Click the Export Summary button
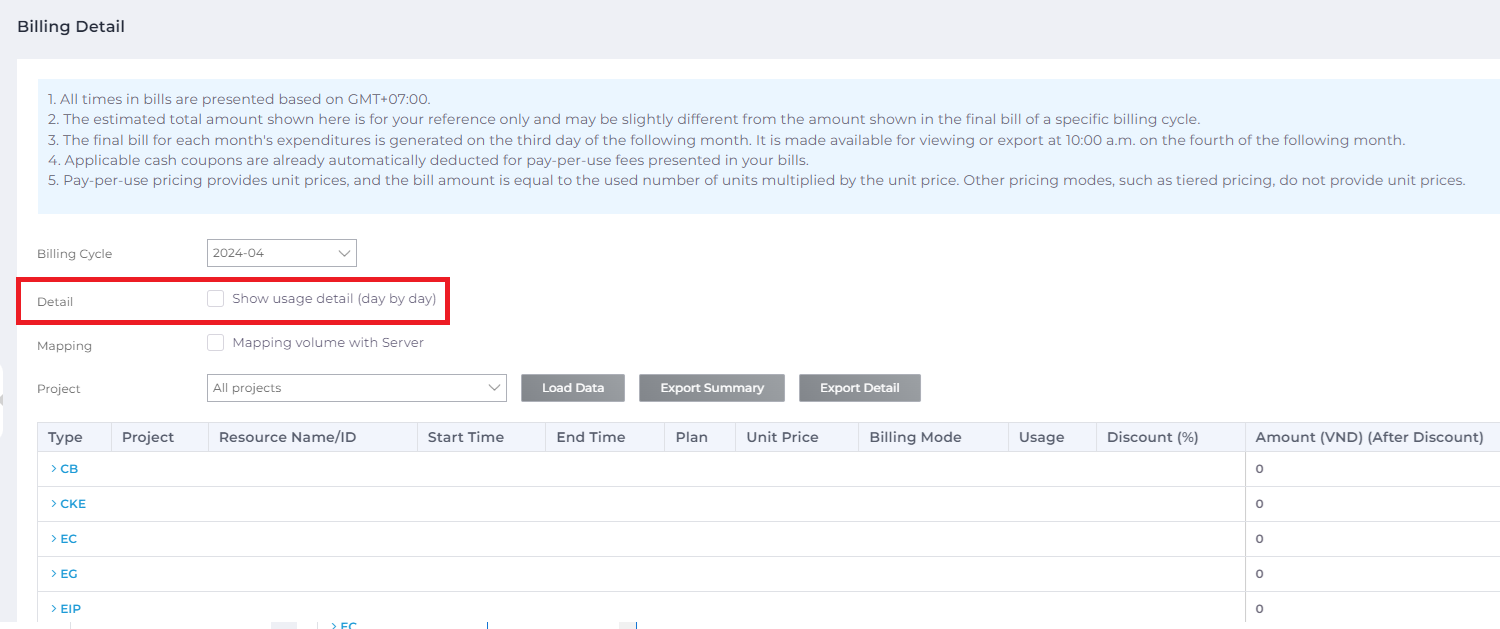1500x629 pixels. coord(712,388)
